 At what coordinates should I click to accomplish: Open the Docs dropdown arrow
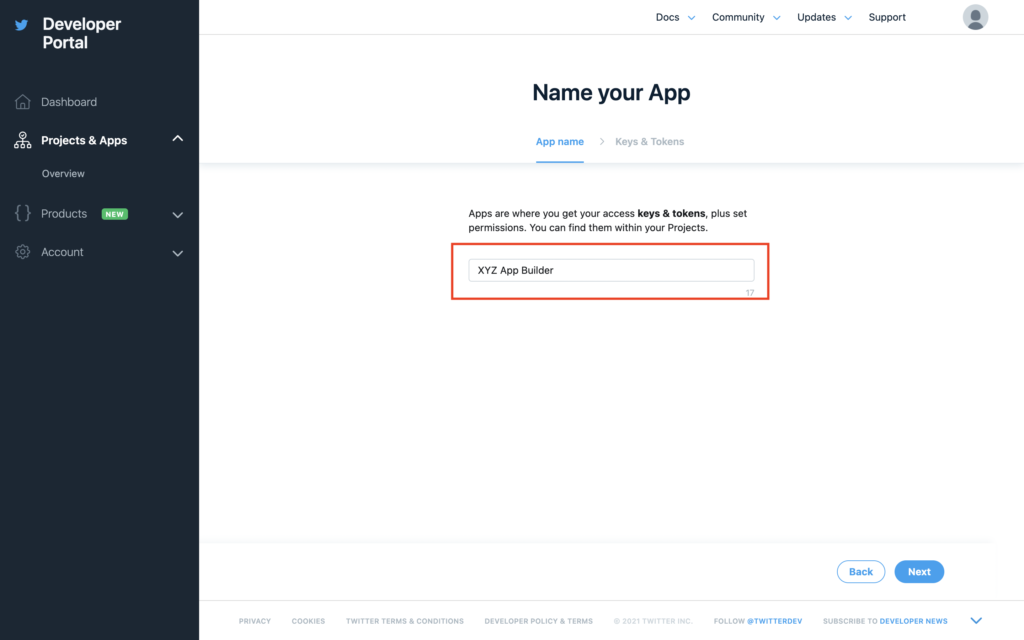(x=692, y=18)
